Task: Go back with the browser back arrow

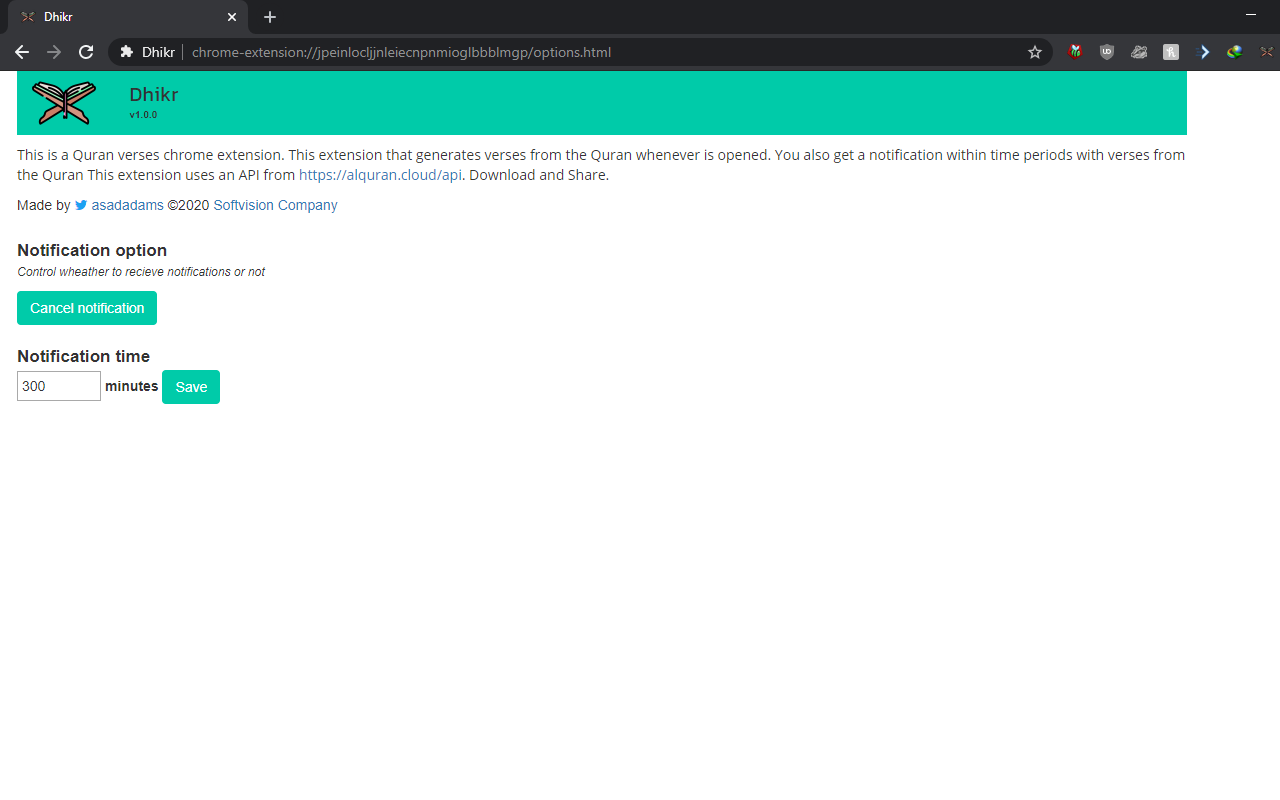Action: (x=22, y=52)
